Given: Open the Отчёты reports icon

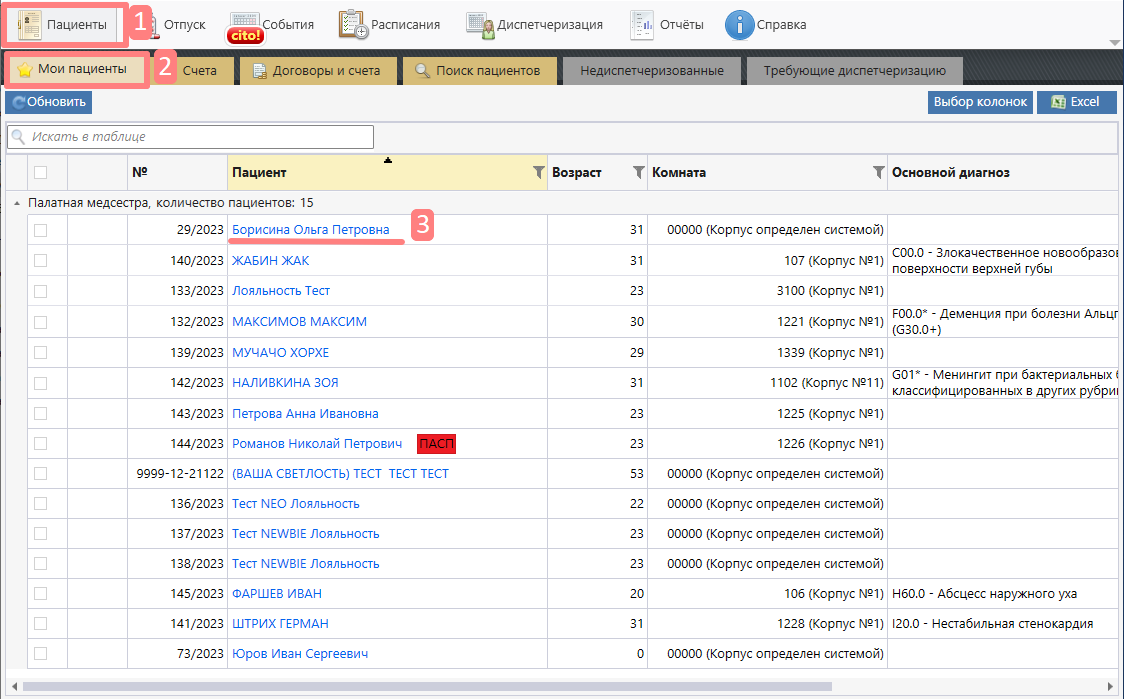Looking at the screenshot, I should (642, 25).
